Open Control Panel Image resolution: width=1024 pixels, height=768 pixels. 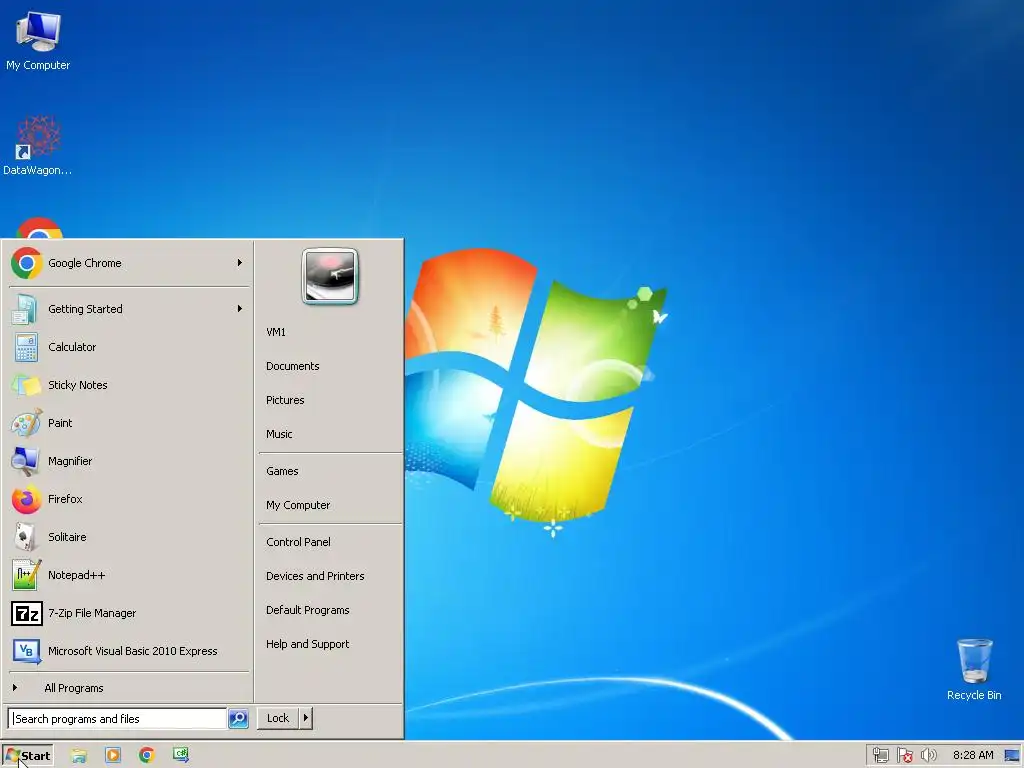(298, 542)
